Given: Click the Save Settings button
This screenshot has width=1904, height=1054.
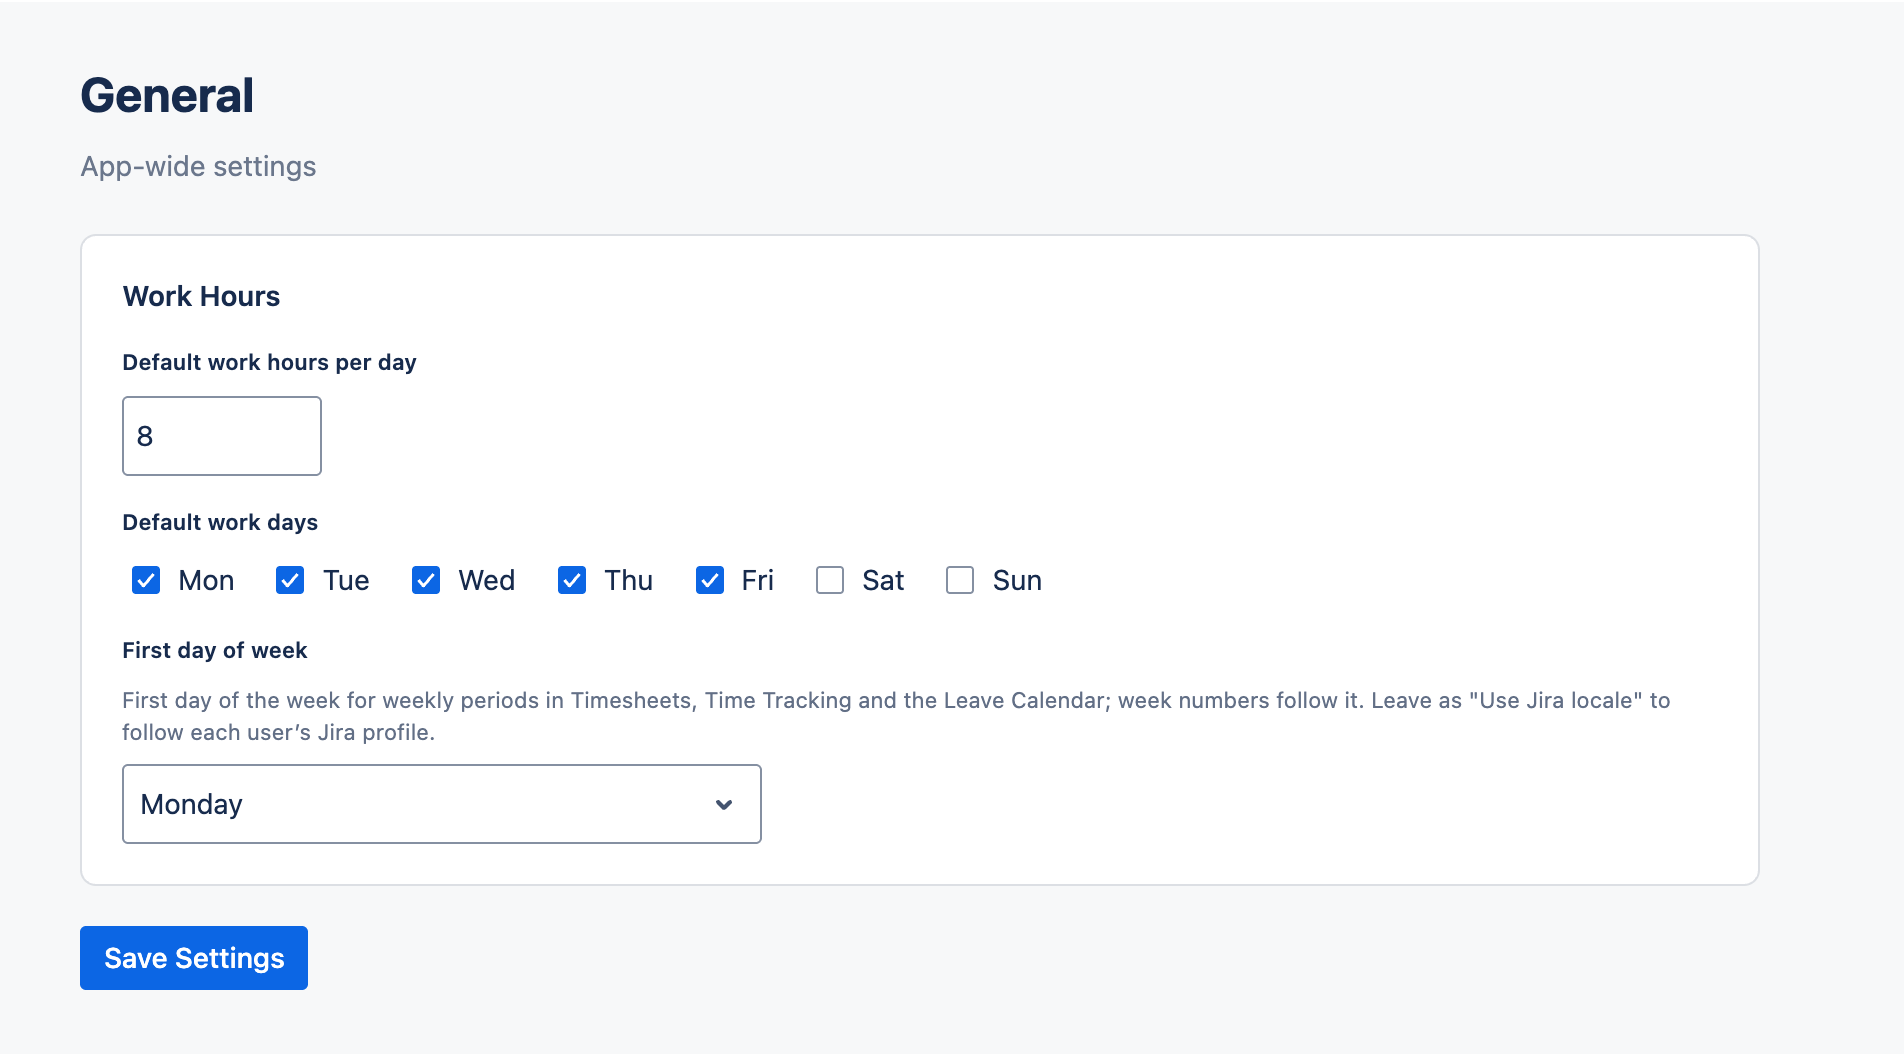Looking at the screenshot, I should (194, 958).
